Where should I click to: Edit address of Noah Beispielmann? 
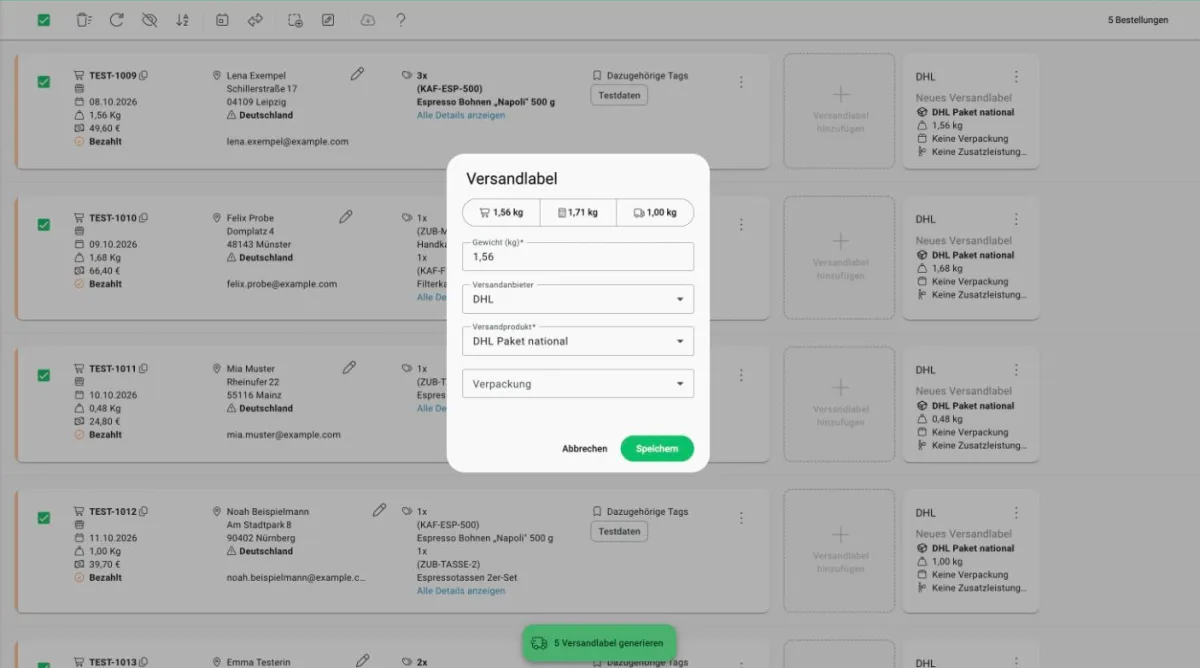click(380, 510)
